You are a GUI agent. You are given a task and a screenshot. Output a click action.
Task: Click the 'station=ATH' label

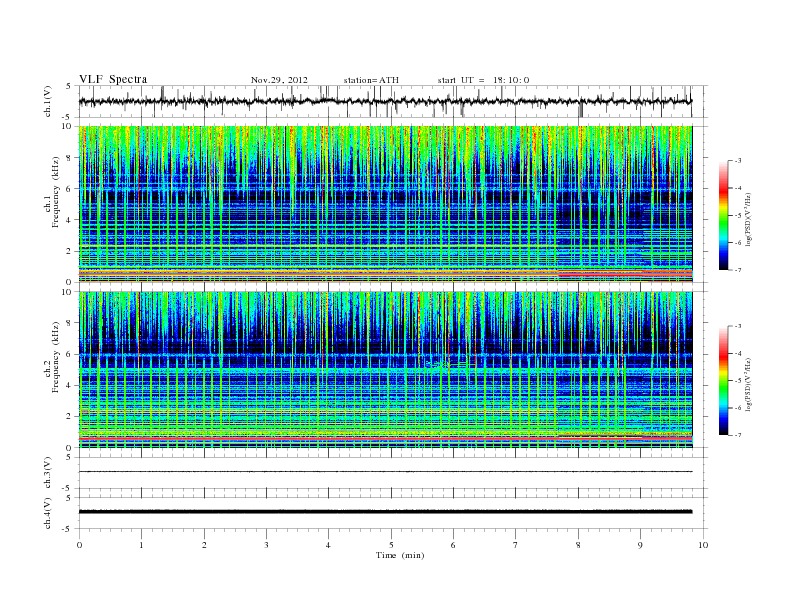371,80
